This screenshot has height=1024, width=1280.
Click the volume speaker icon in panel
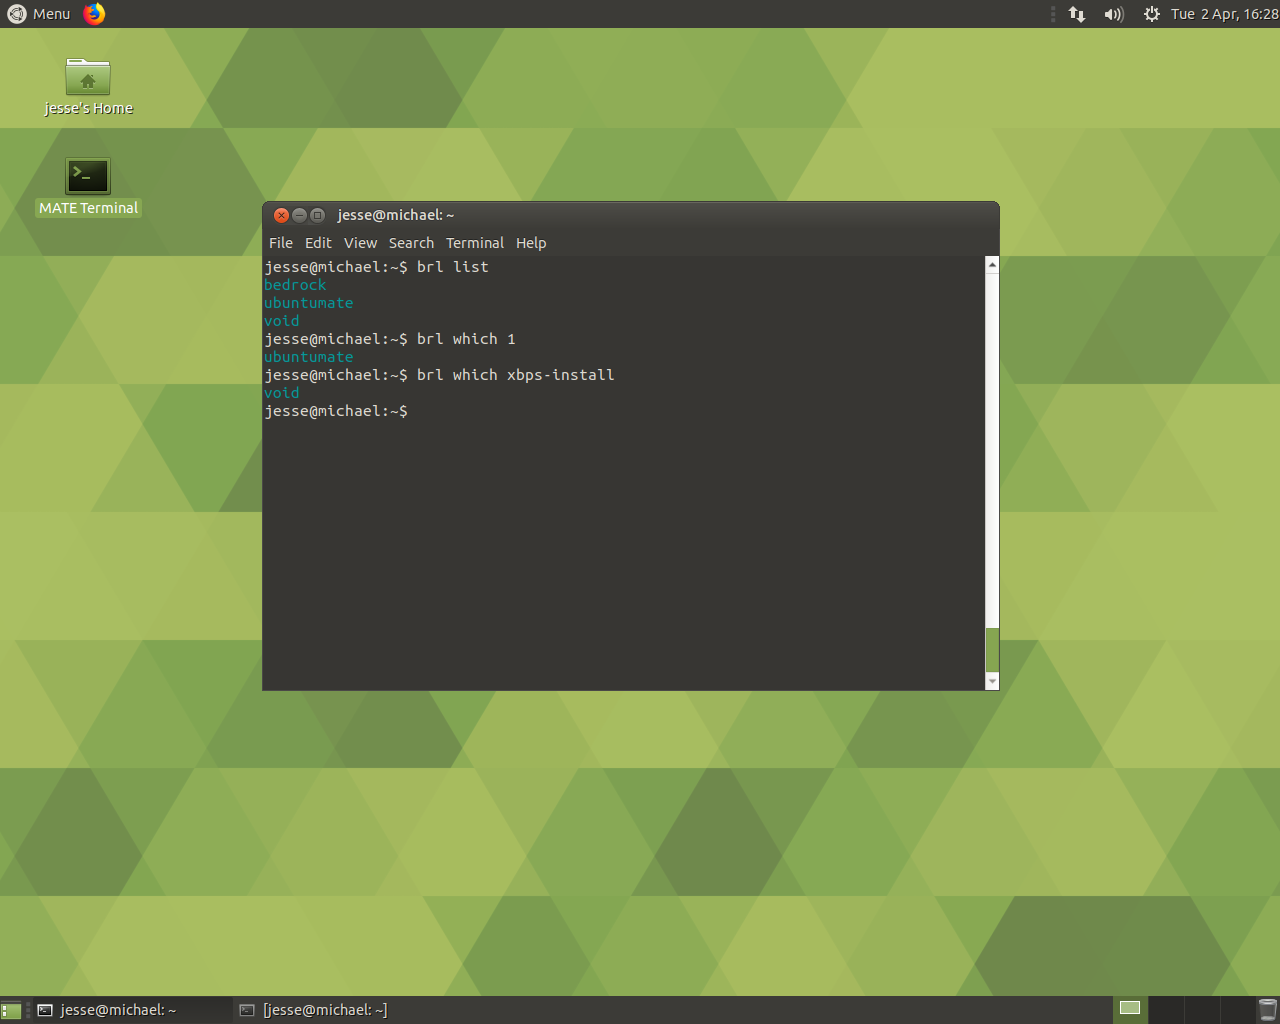click(1114, 14)
